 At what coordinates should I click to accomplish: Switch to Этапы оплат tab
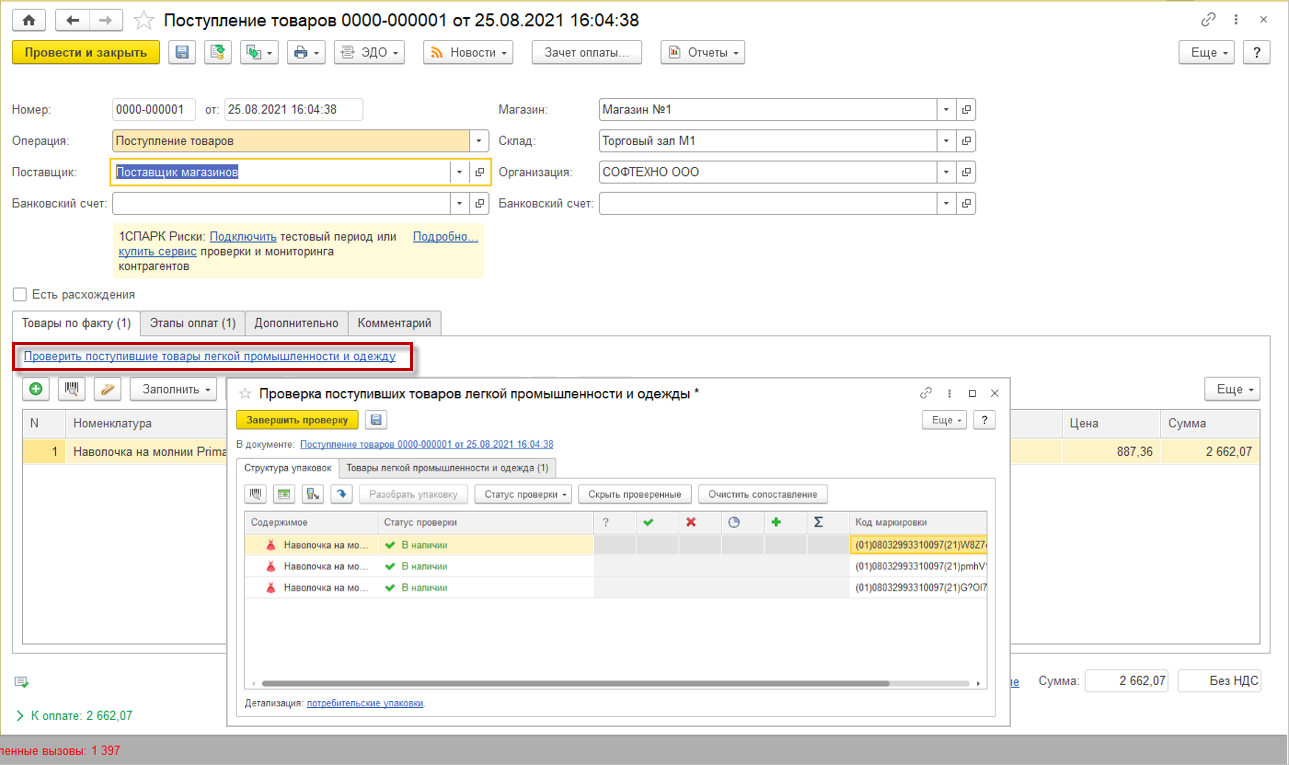click(x=192, y=323)
